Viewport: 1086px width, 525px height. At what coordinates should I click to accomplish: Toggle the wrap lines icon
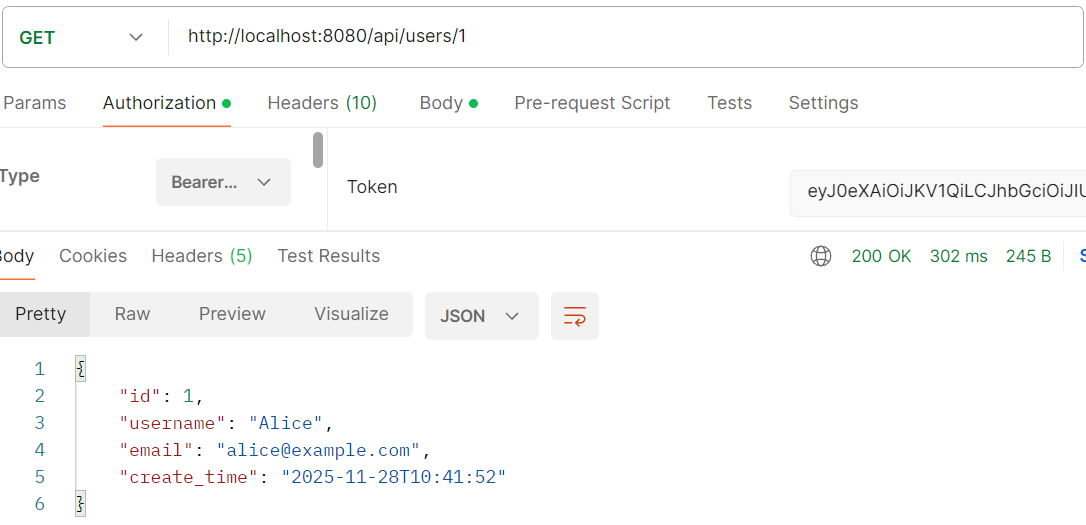coord(575,316)
